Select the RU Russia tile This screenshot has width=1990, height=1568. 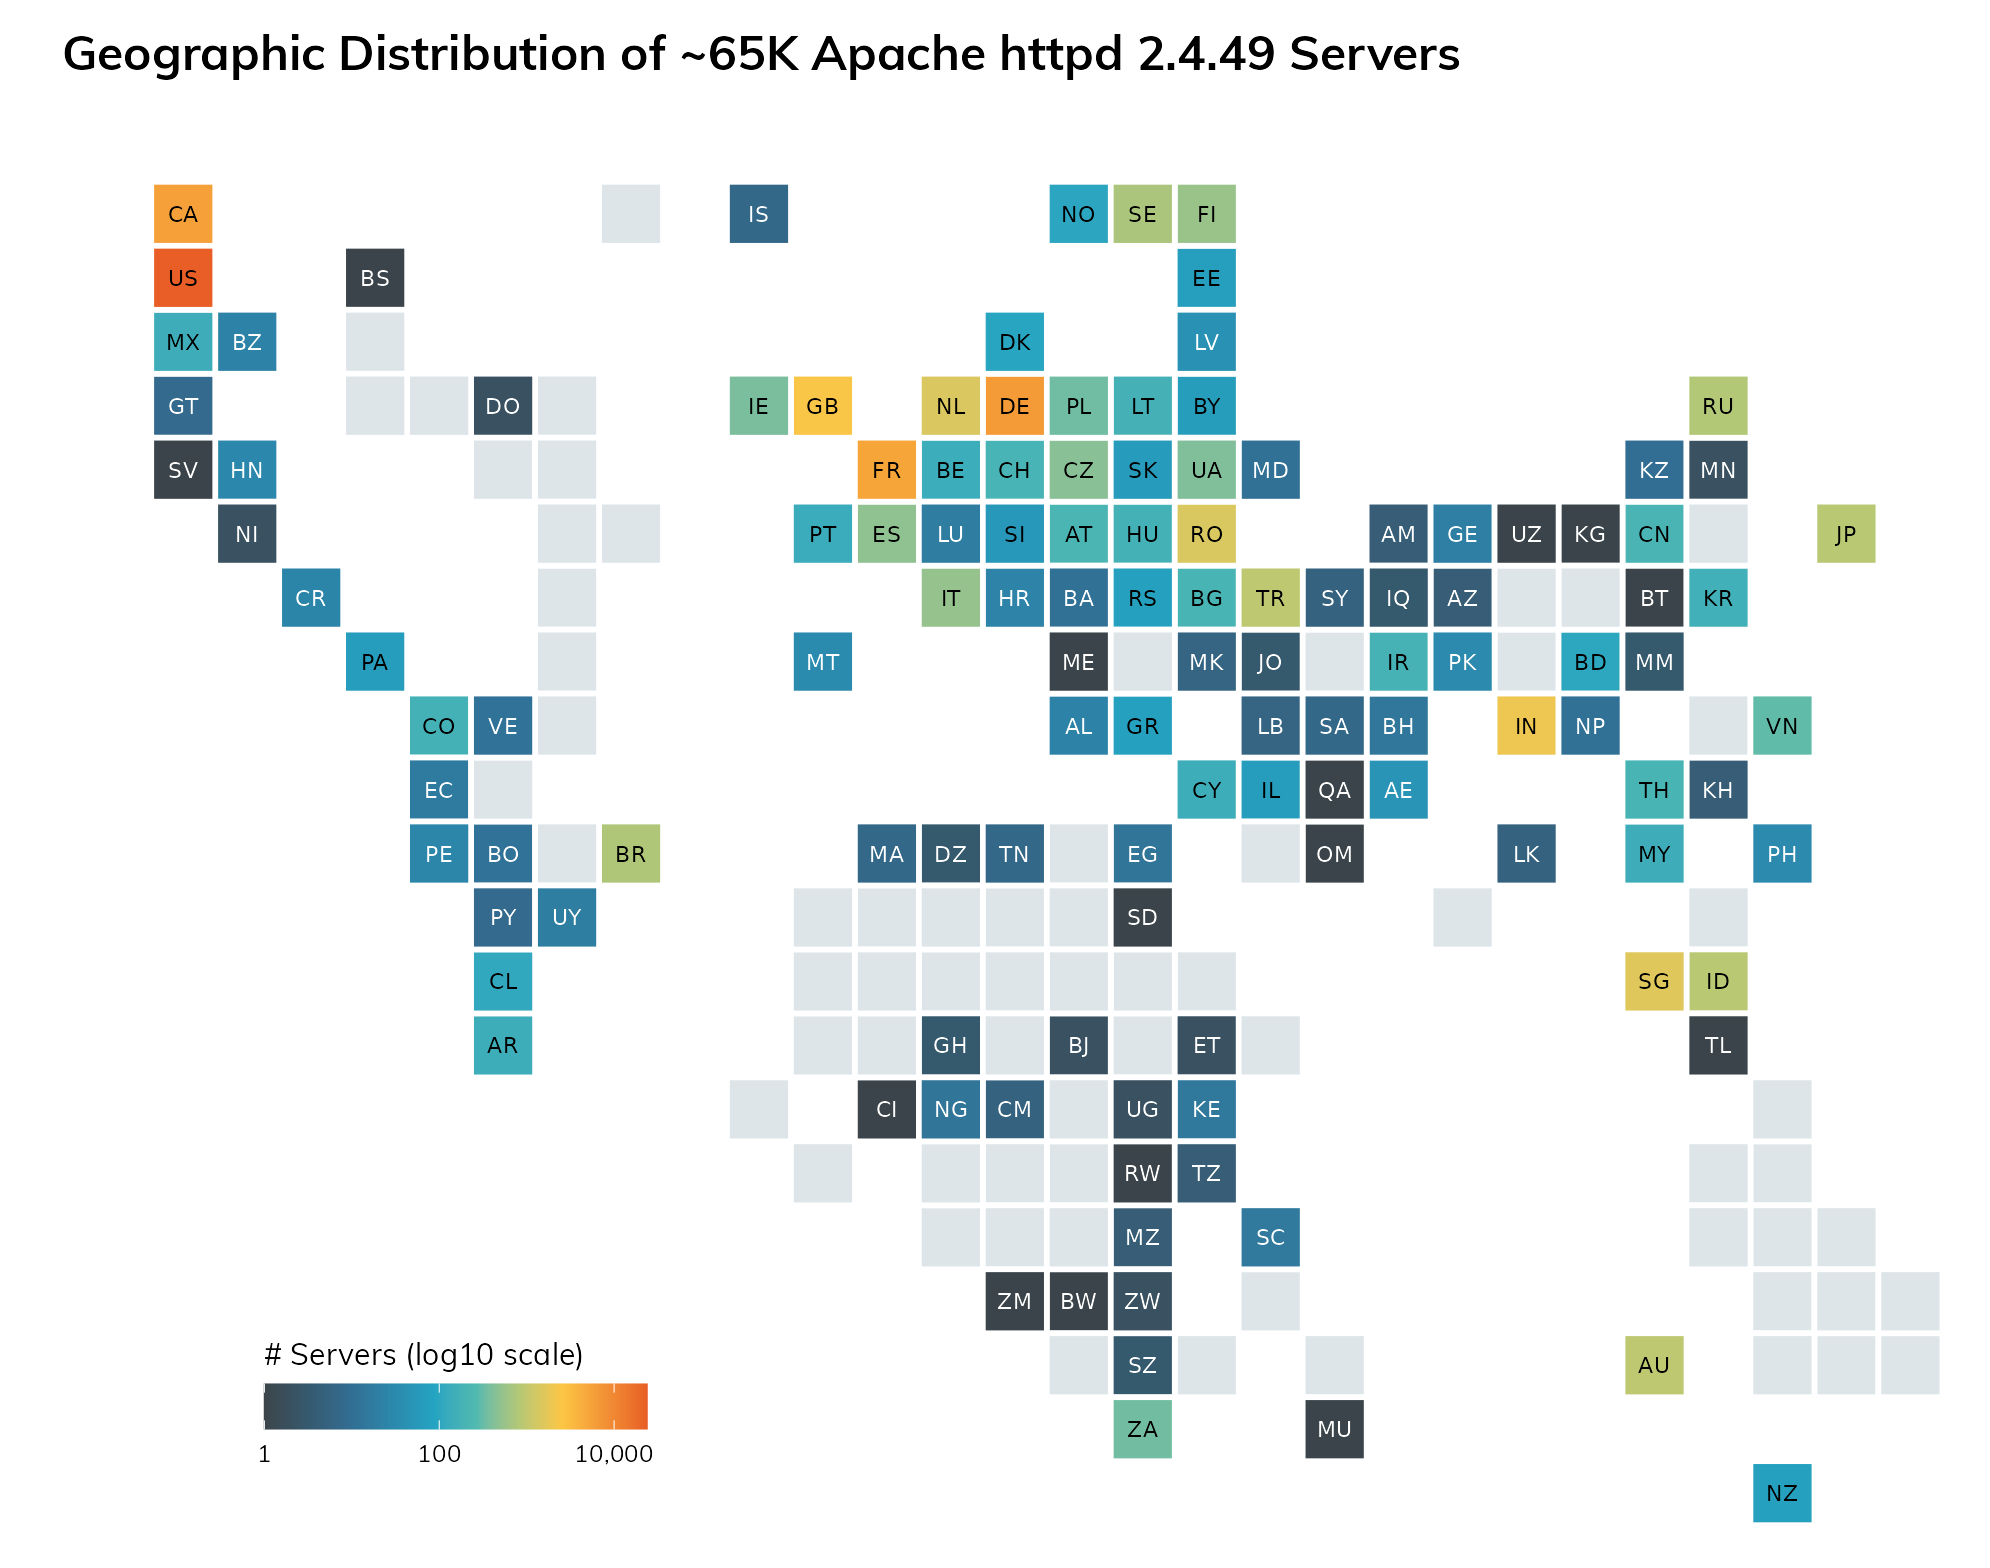(x=1717, y=406)
